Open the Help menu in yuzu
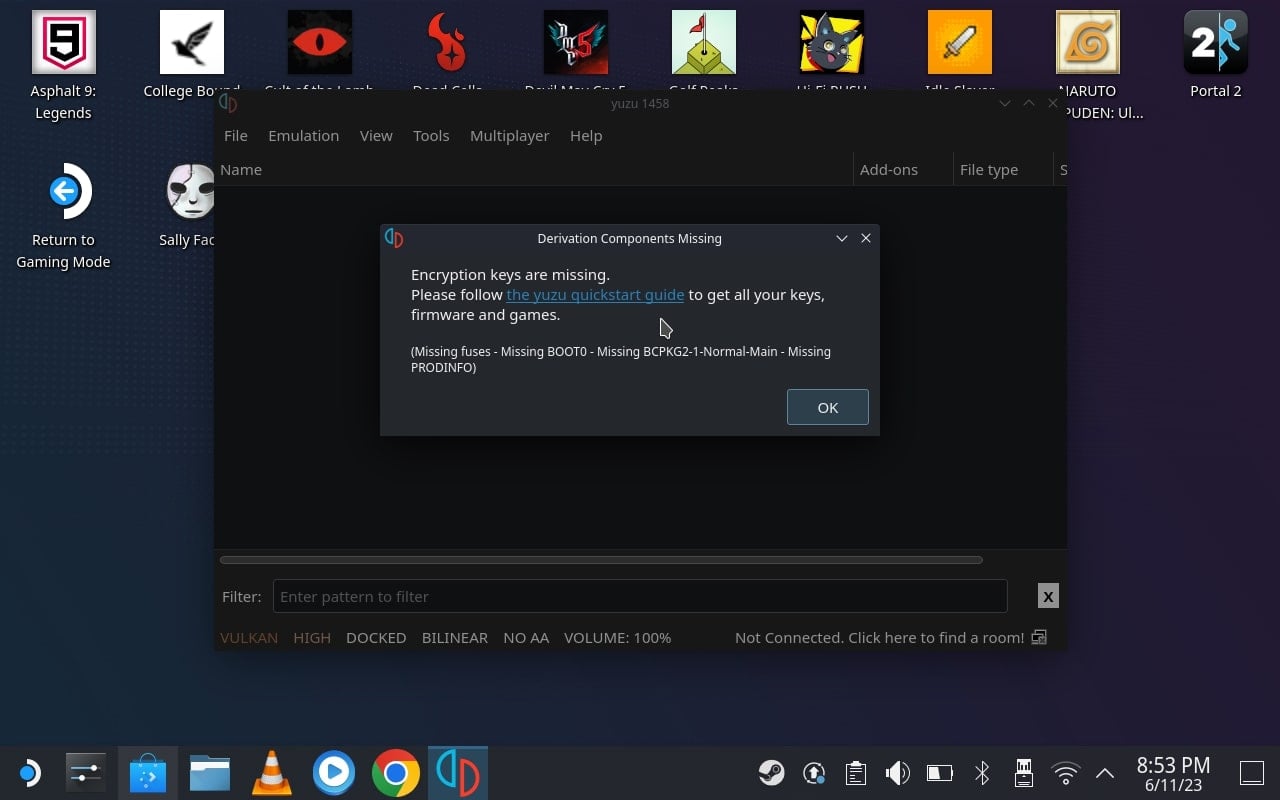 point(586,135)
